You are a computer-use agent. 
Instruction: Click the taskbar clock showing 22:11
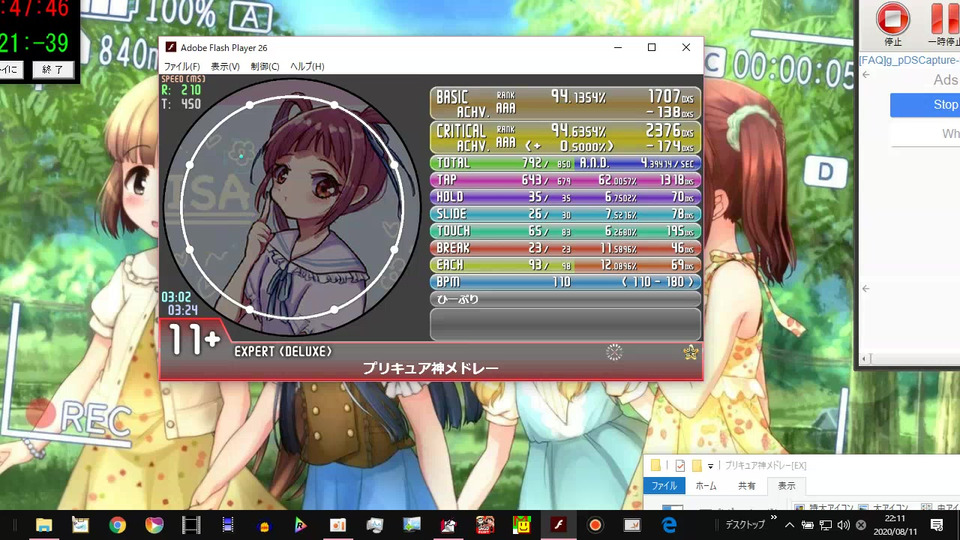pos(895,525)
